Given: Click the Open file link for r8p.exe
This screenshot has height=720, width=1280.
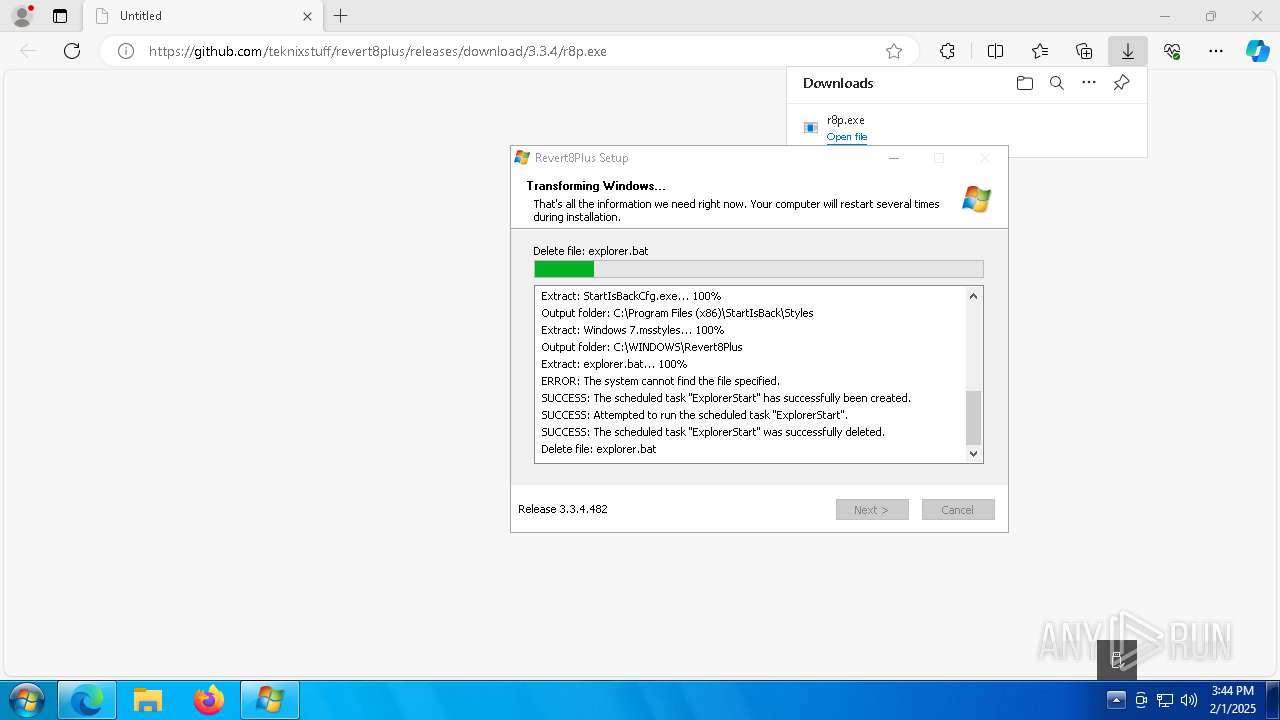Looking at the screenshot, I should 847,137.
